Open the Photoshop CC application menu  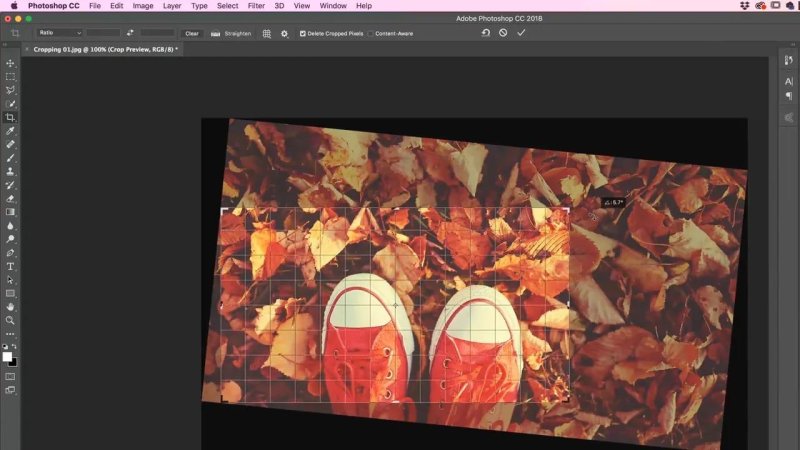click(54, 6)
